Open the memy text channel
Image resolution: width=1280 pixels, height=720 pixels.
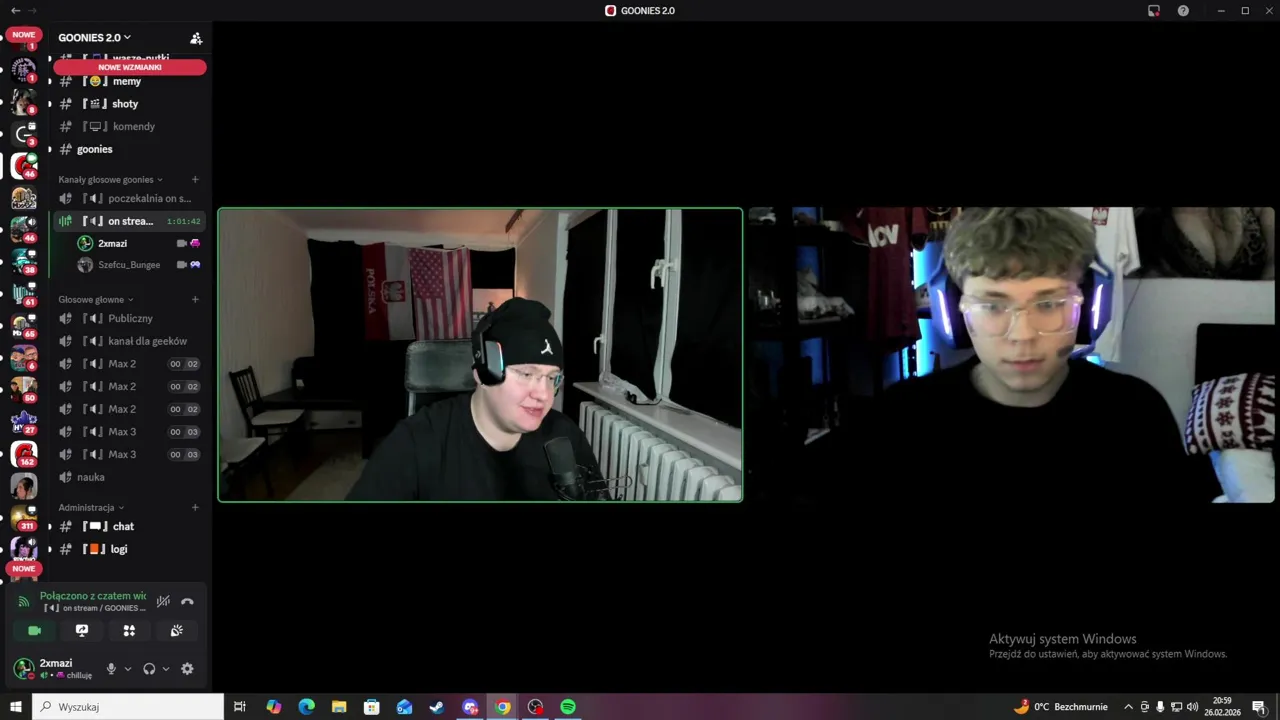pyautogui.click(x=128, y=81)
